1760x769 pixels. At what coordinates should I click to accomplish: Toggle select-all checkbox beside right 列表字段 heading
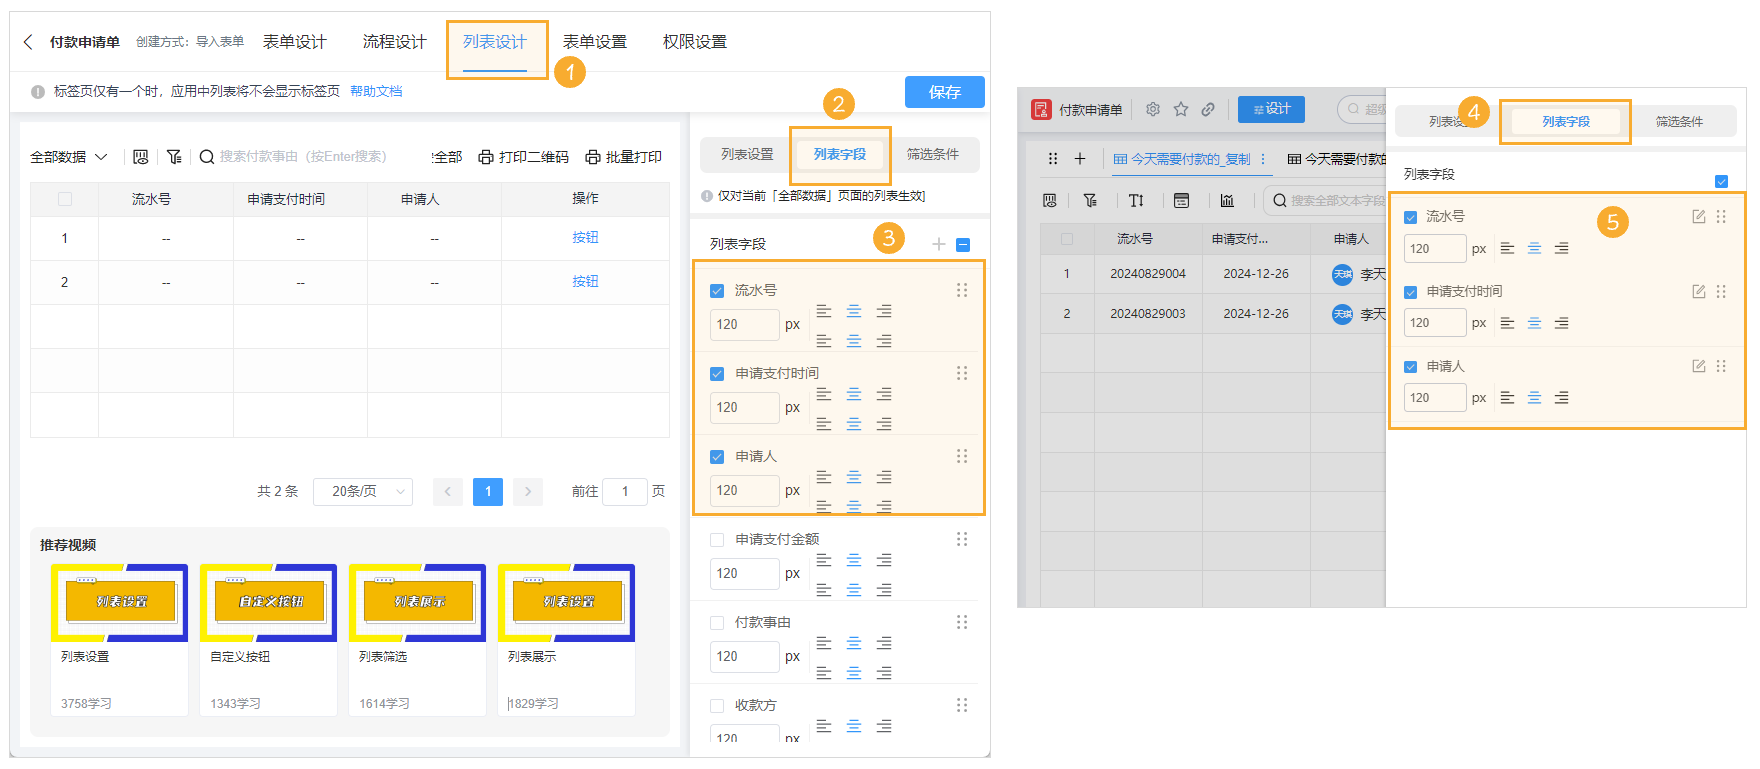pyautogui.click(x=1721, y=181)
